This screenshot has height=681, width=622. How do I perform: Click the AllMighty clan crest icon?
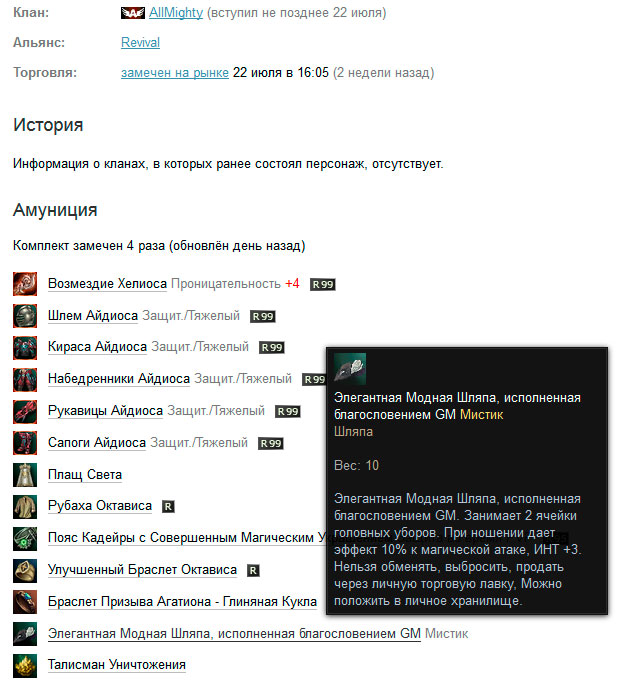coord(132,13)
